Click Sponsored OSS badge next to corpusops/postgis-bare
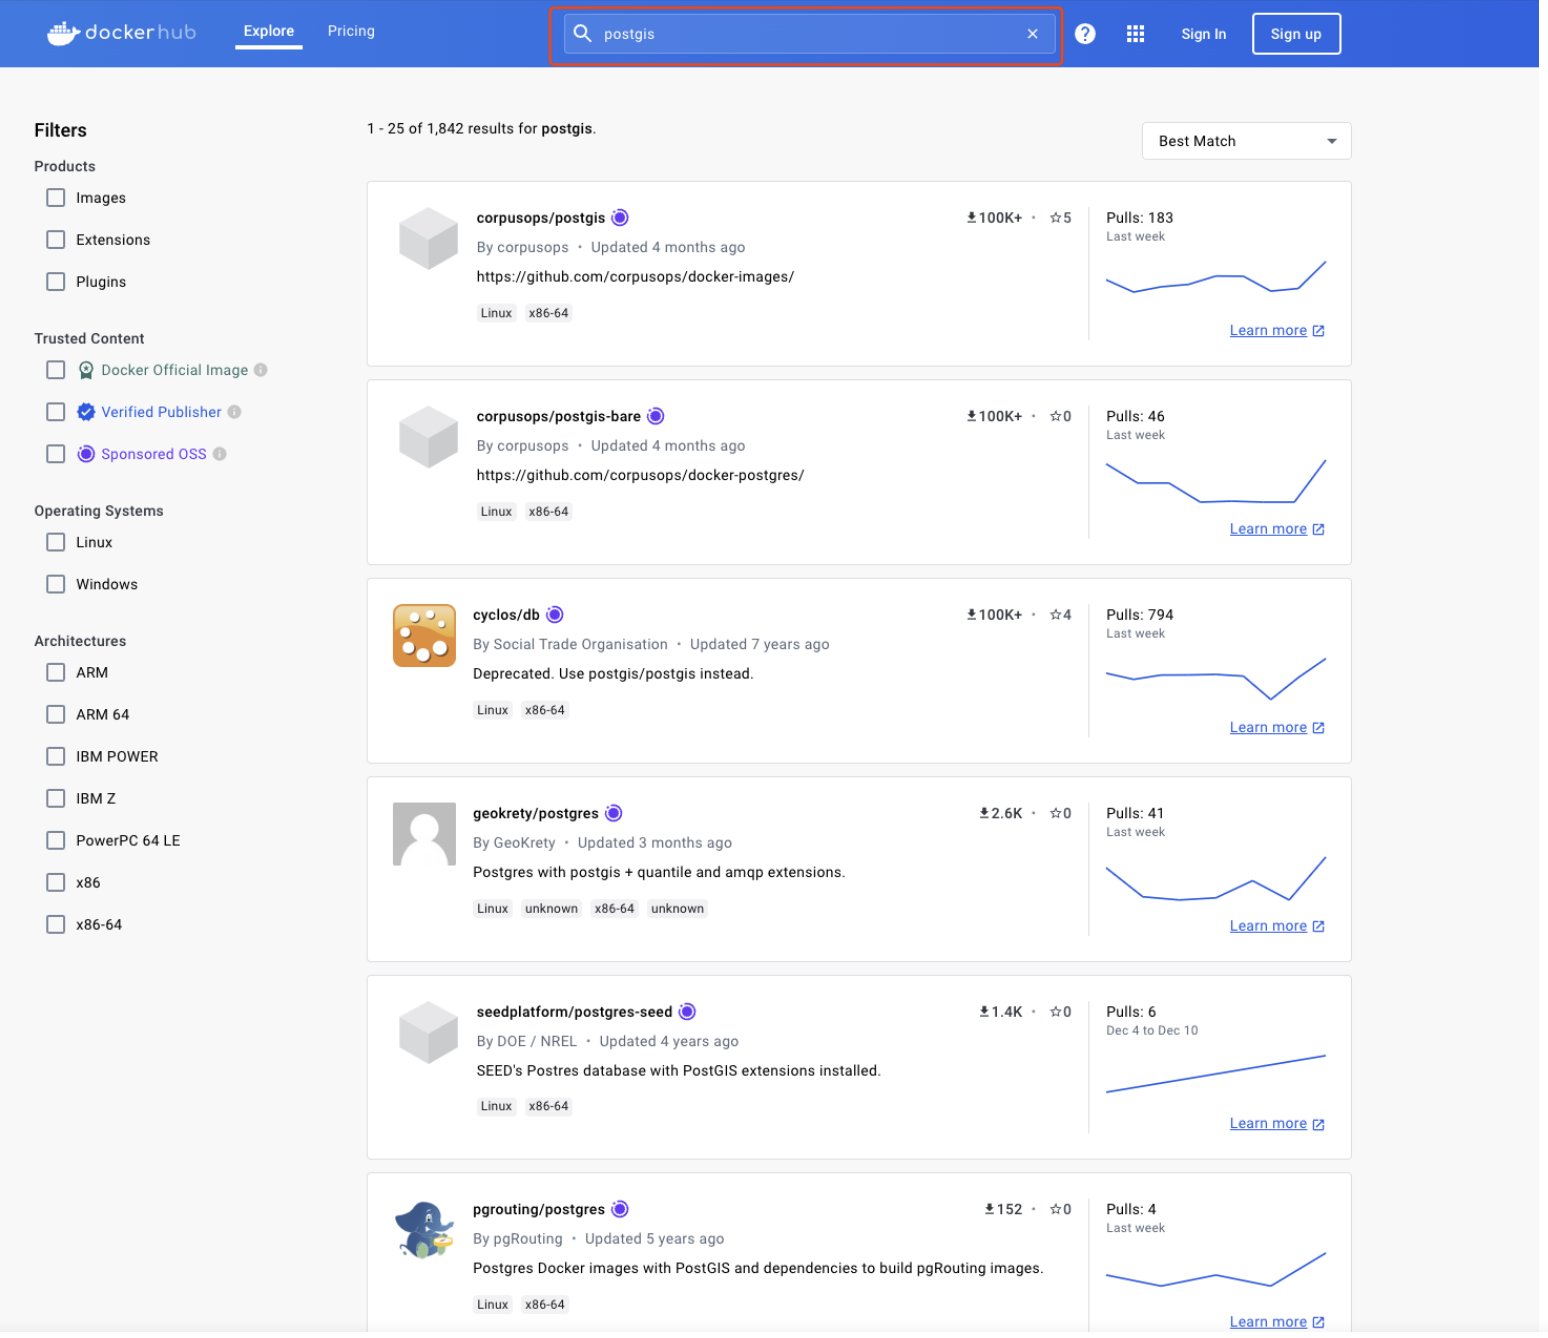The image size is (1548, 1338). [658, 418]
